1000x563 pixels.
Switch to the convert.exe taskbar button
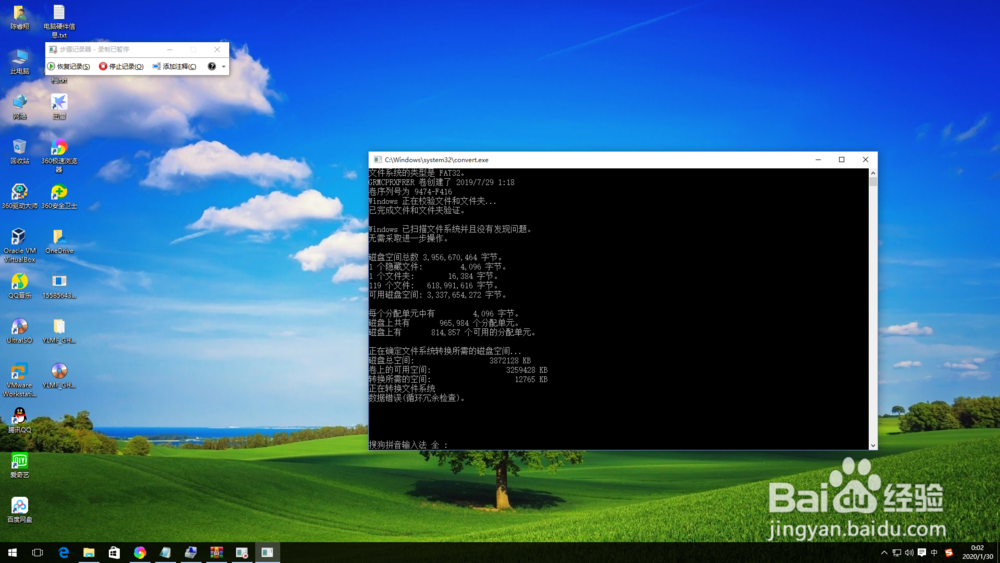[267, 552]
